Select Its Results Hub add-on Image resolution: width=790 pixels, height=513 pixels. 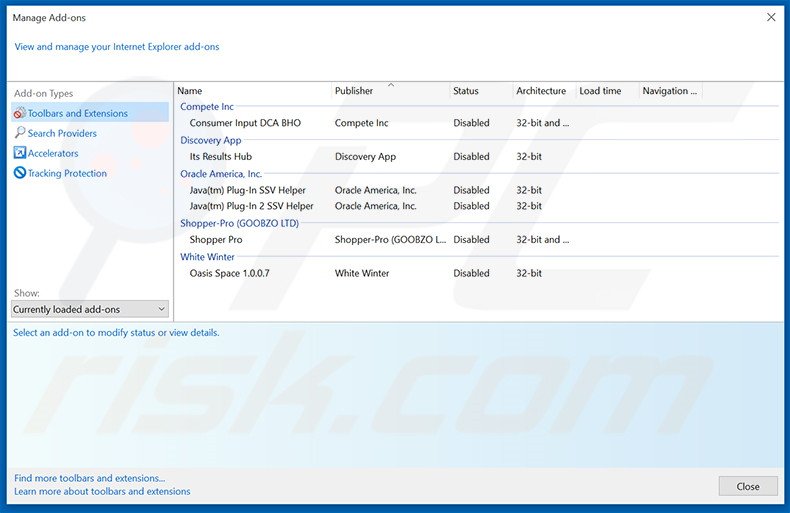[221, 157]
